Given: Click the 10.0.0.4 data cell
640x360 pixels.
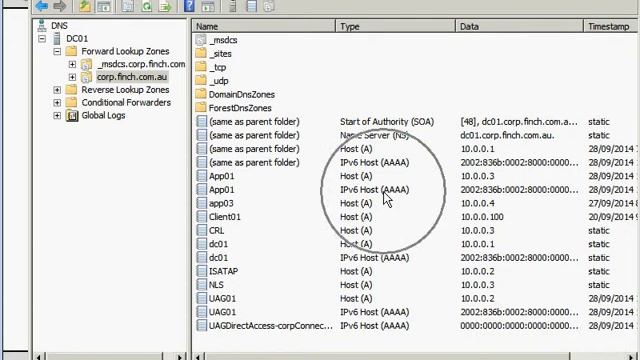Looking at the screenshot, I should pos(478,203).
